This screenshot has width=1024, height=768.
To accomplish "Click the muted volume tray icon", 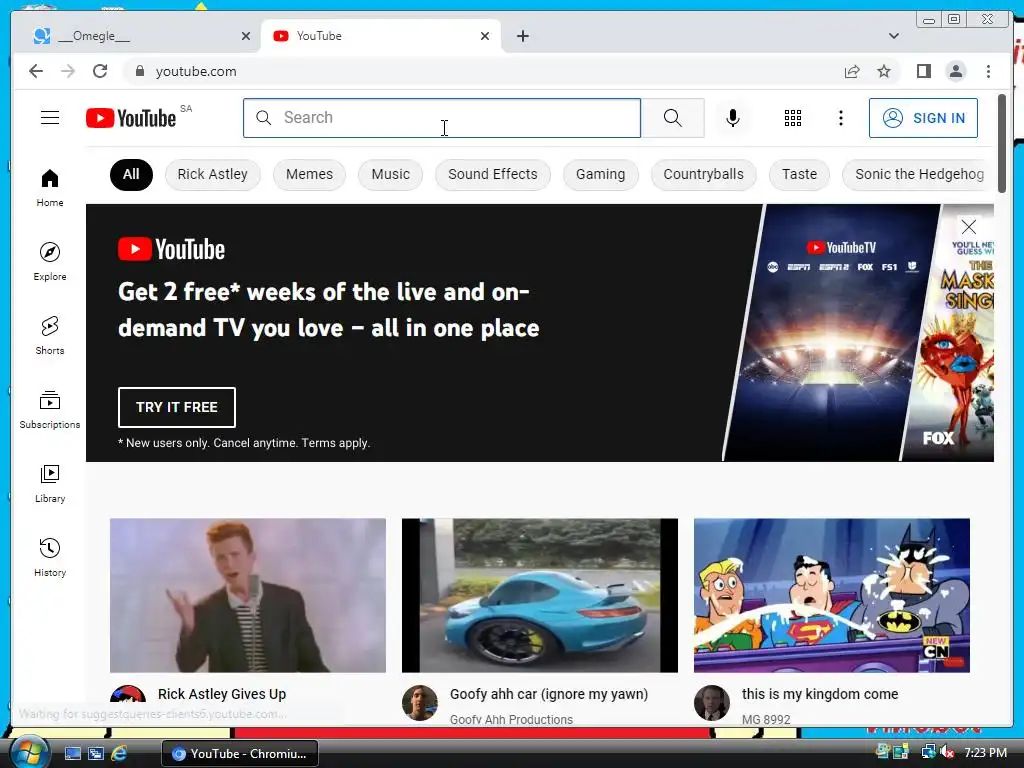I will [946, 752].
